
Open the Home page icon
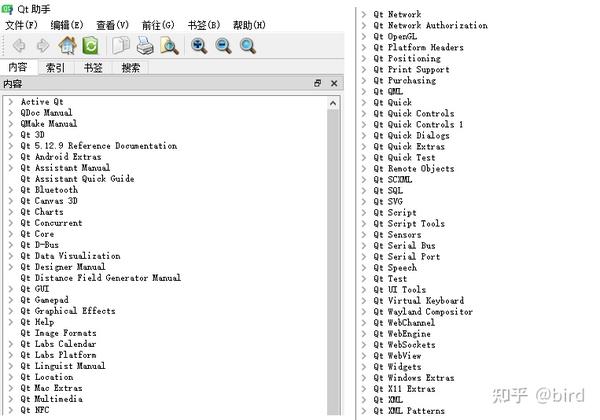(x=67, y=46)
